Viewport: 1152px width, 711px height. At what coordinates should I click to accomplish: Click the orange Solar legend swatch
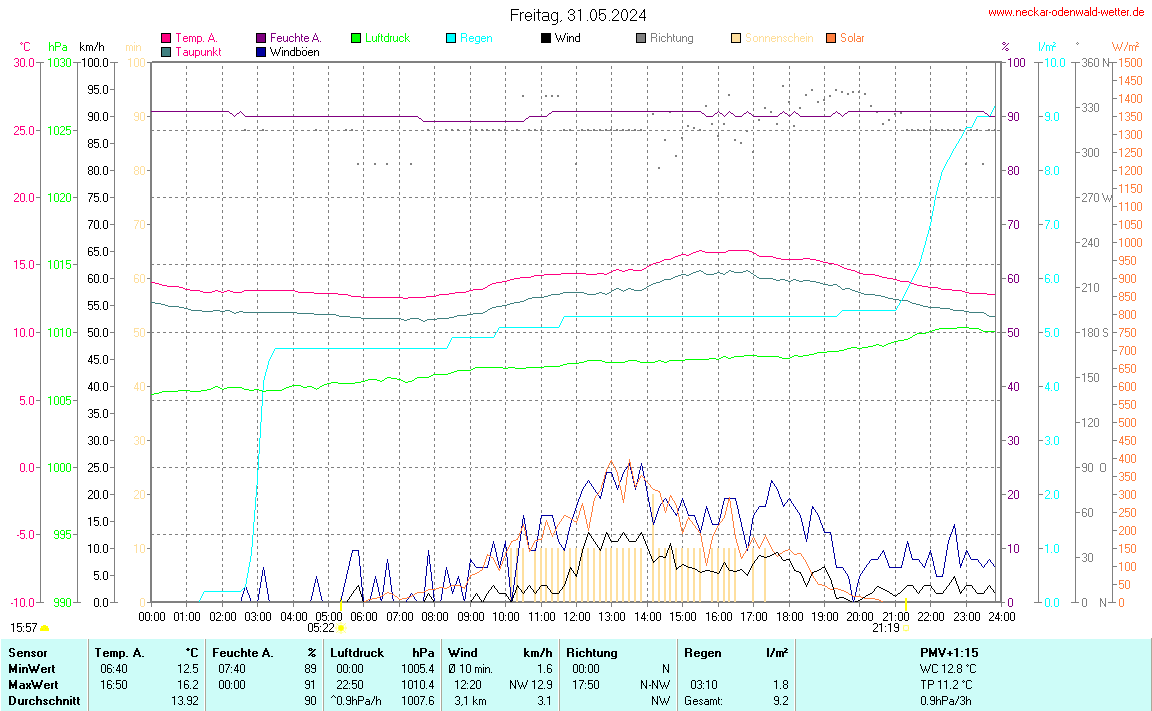pyautogui.click(x=831, y=38)
